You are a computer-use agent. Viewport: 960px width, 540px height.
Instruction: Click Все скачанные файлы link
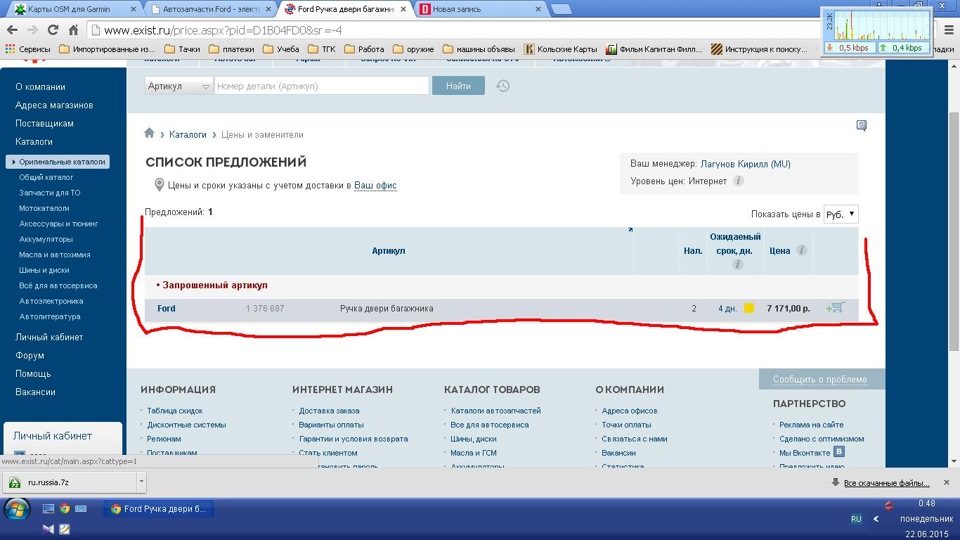pyautogui.click(x=887, y=483)
